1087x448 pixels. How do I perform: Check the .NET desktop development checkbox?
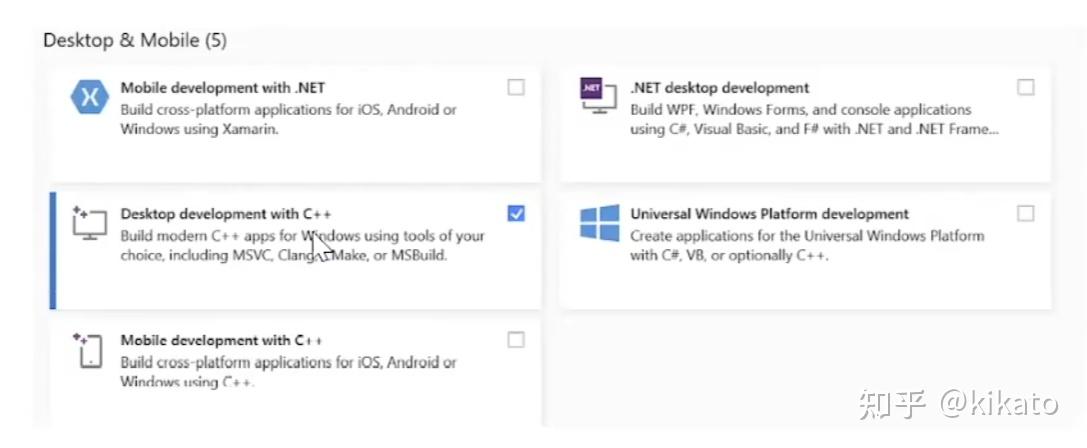[x=1026, y=88]
